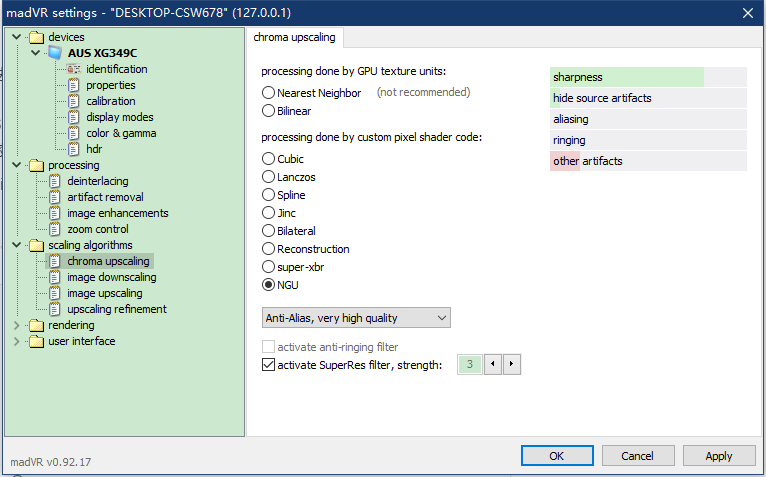
Task: Switch to chroma upscaling tab
Action: 295,38
